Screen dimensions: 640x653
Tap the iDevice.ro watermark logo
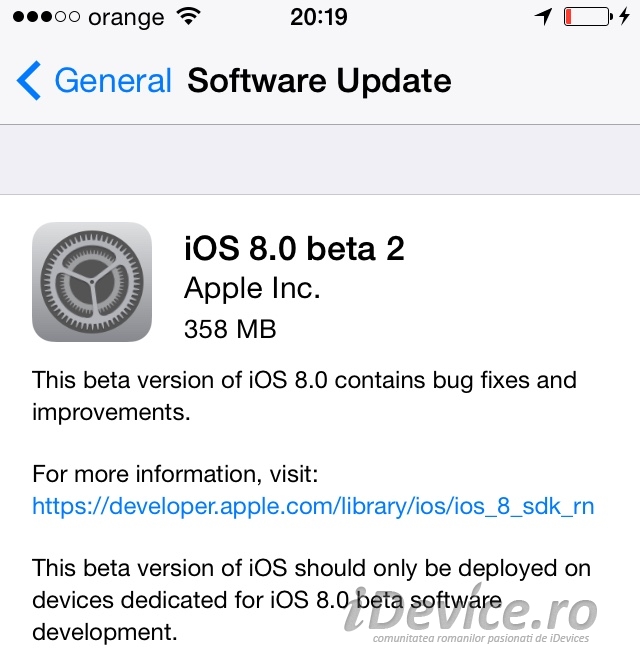tap(471, 614)
